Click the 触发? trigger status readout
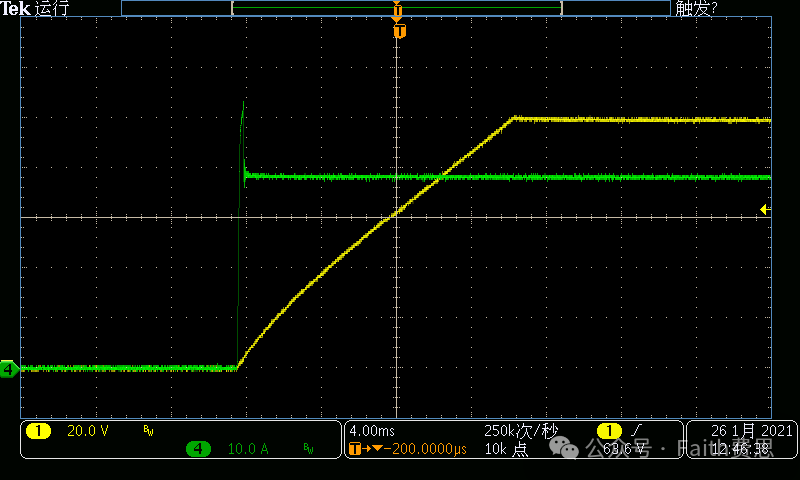800x480 pixels. click(696, 8)
